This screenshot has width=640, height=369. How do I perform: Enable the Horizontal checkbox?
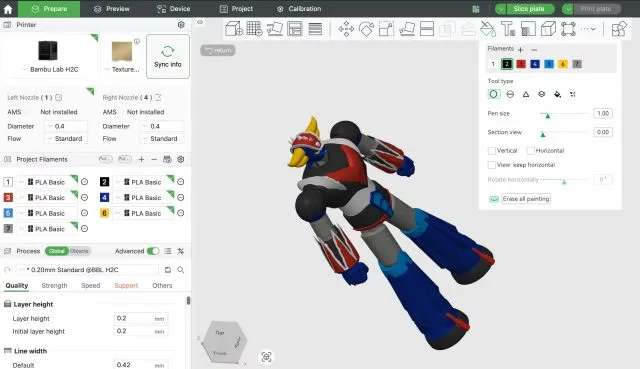click(x=531, y=151)
